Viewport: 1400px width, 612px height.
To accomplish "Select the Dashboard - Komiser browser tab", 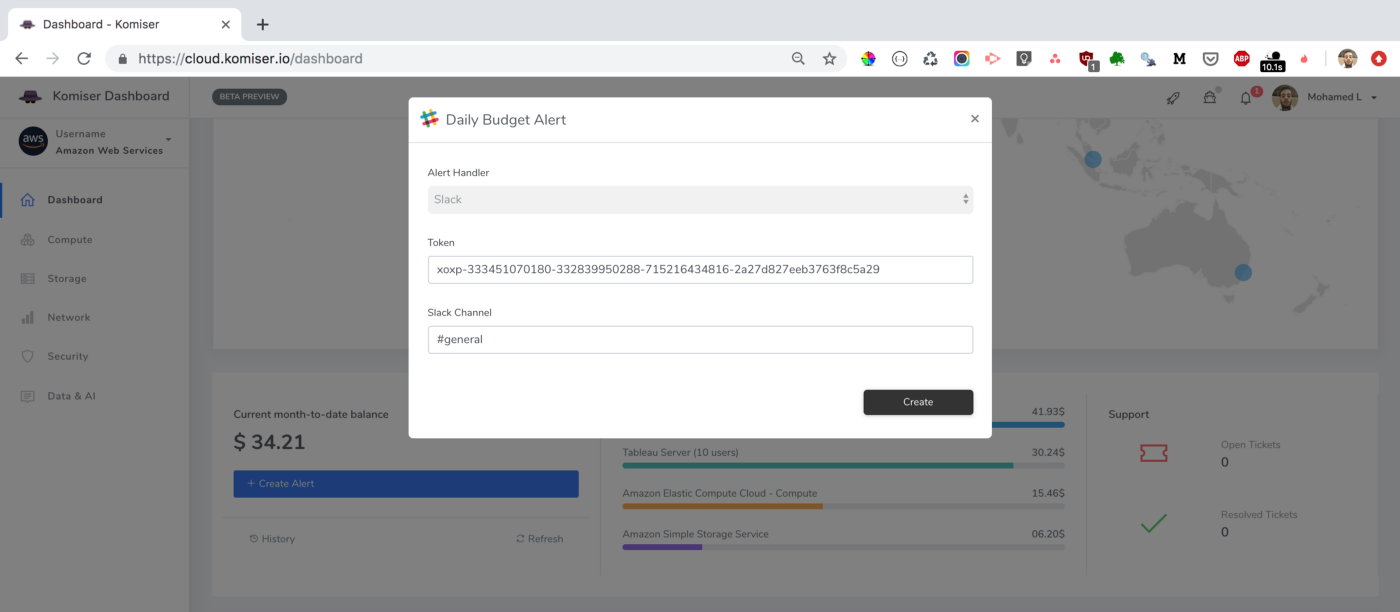I will (x=122, y=24).
